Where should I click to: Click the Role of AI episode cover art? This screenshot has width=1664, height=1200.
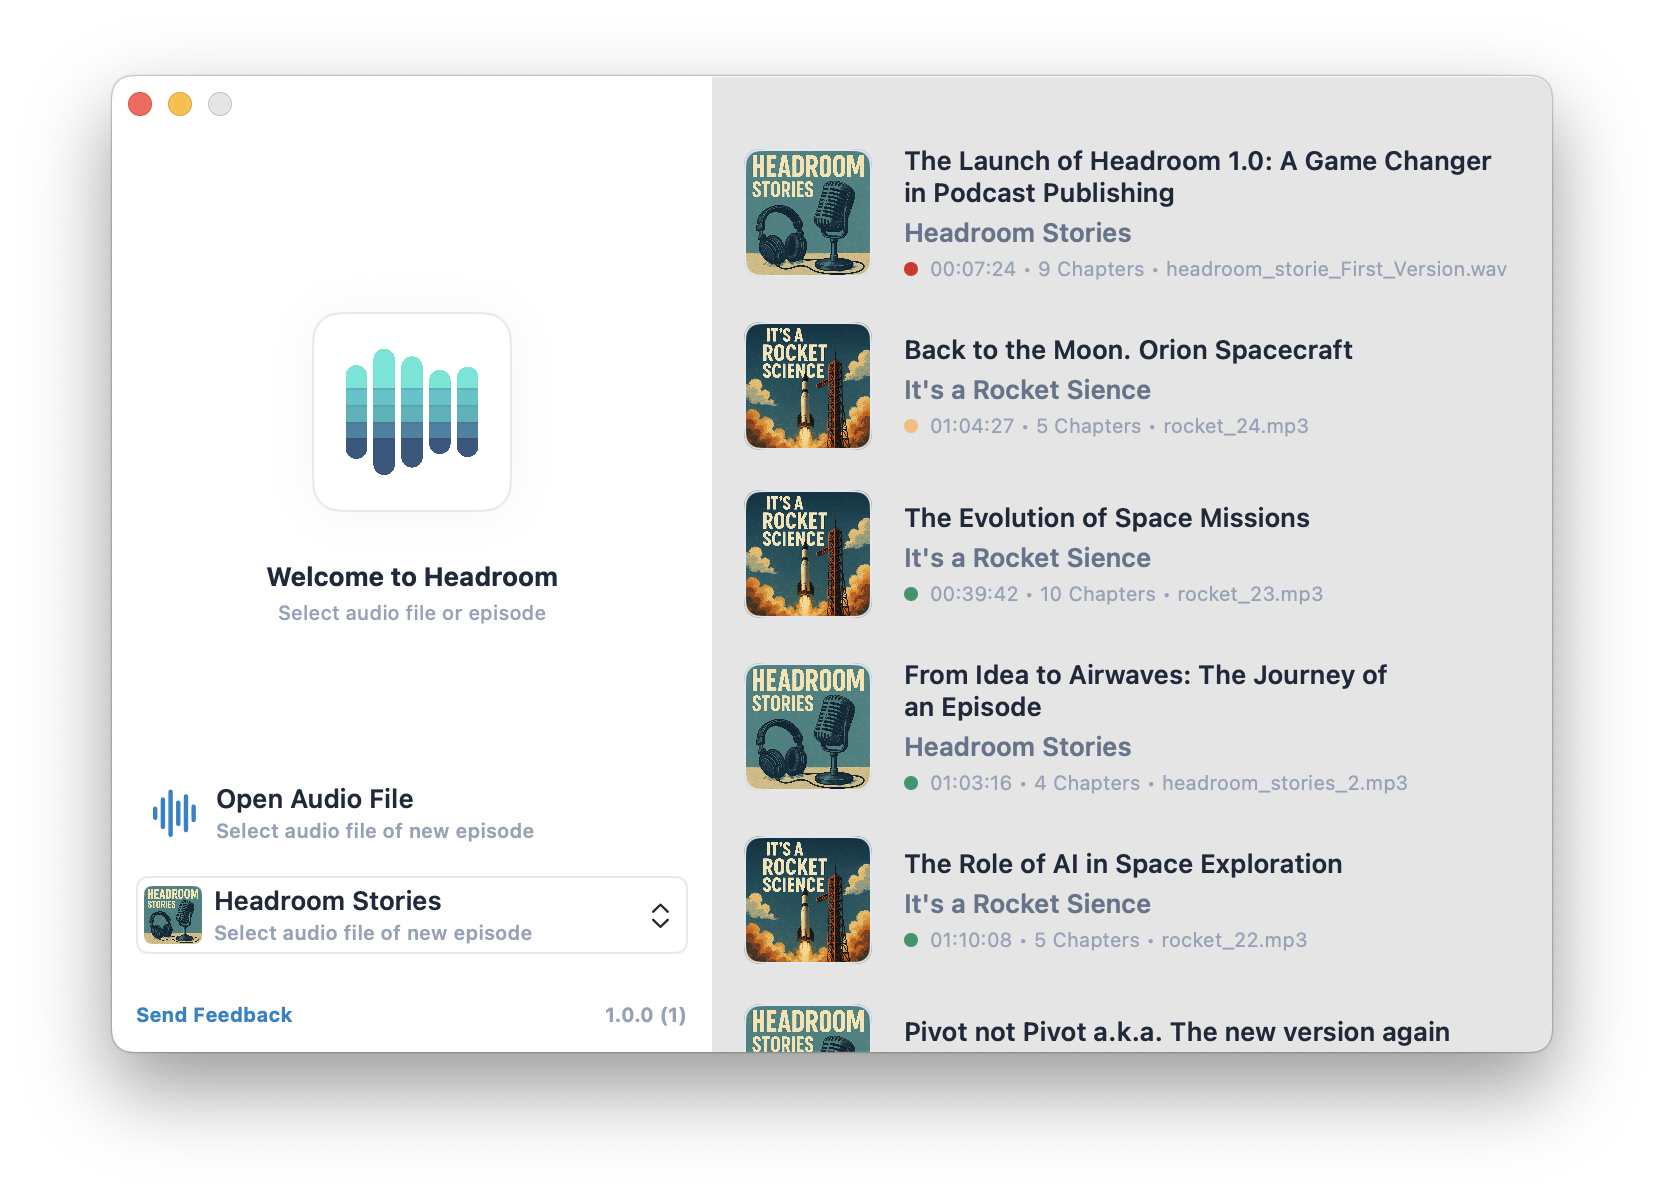click(808, 900)
